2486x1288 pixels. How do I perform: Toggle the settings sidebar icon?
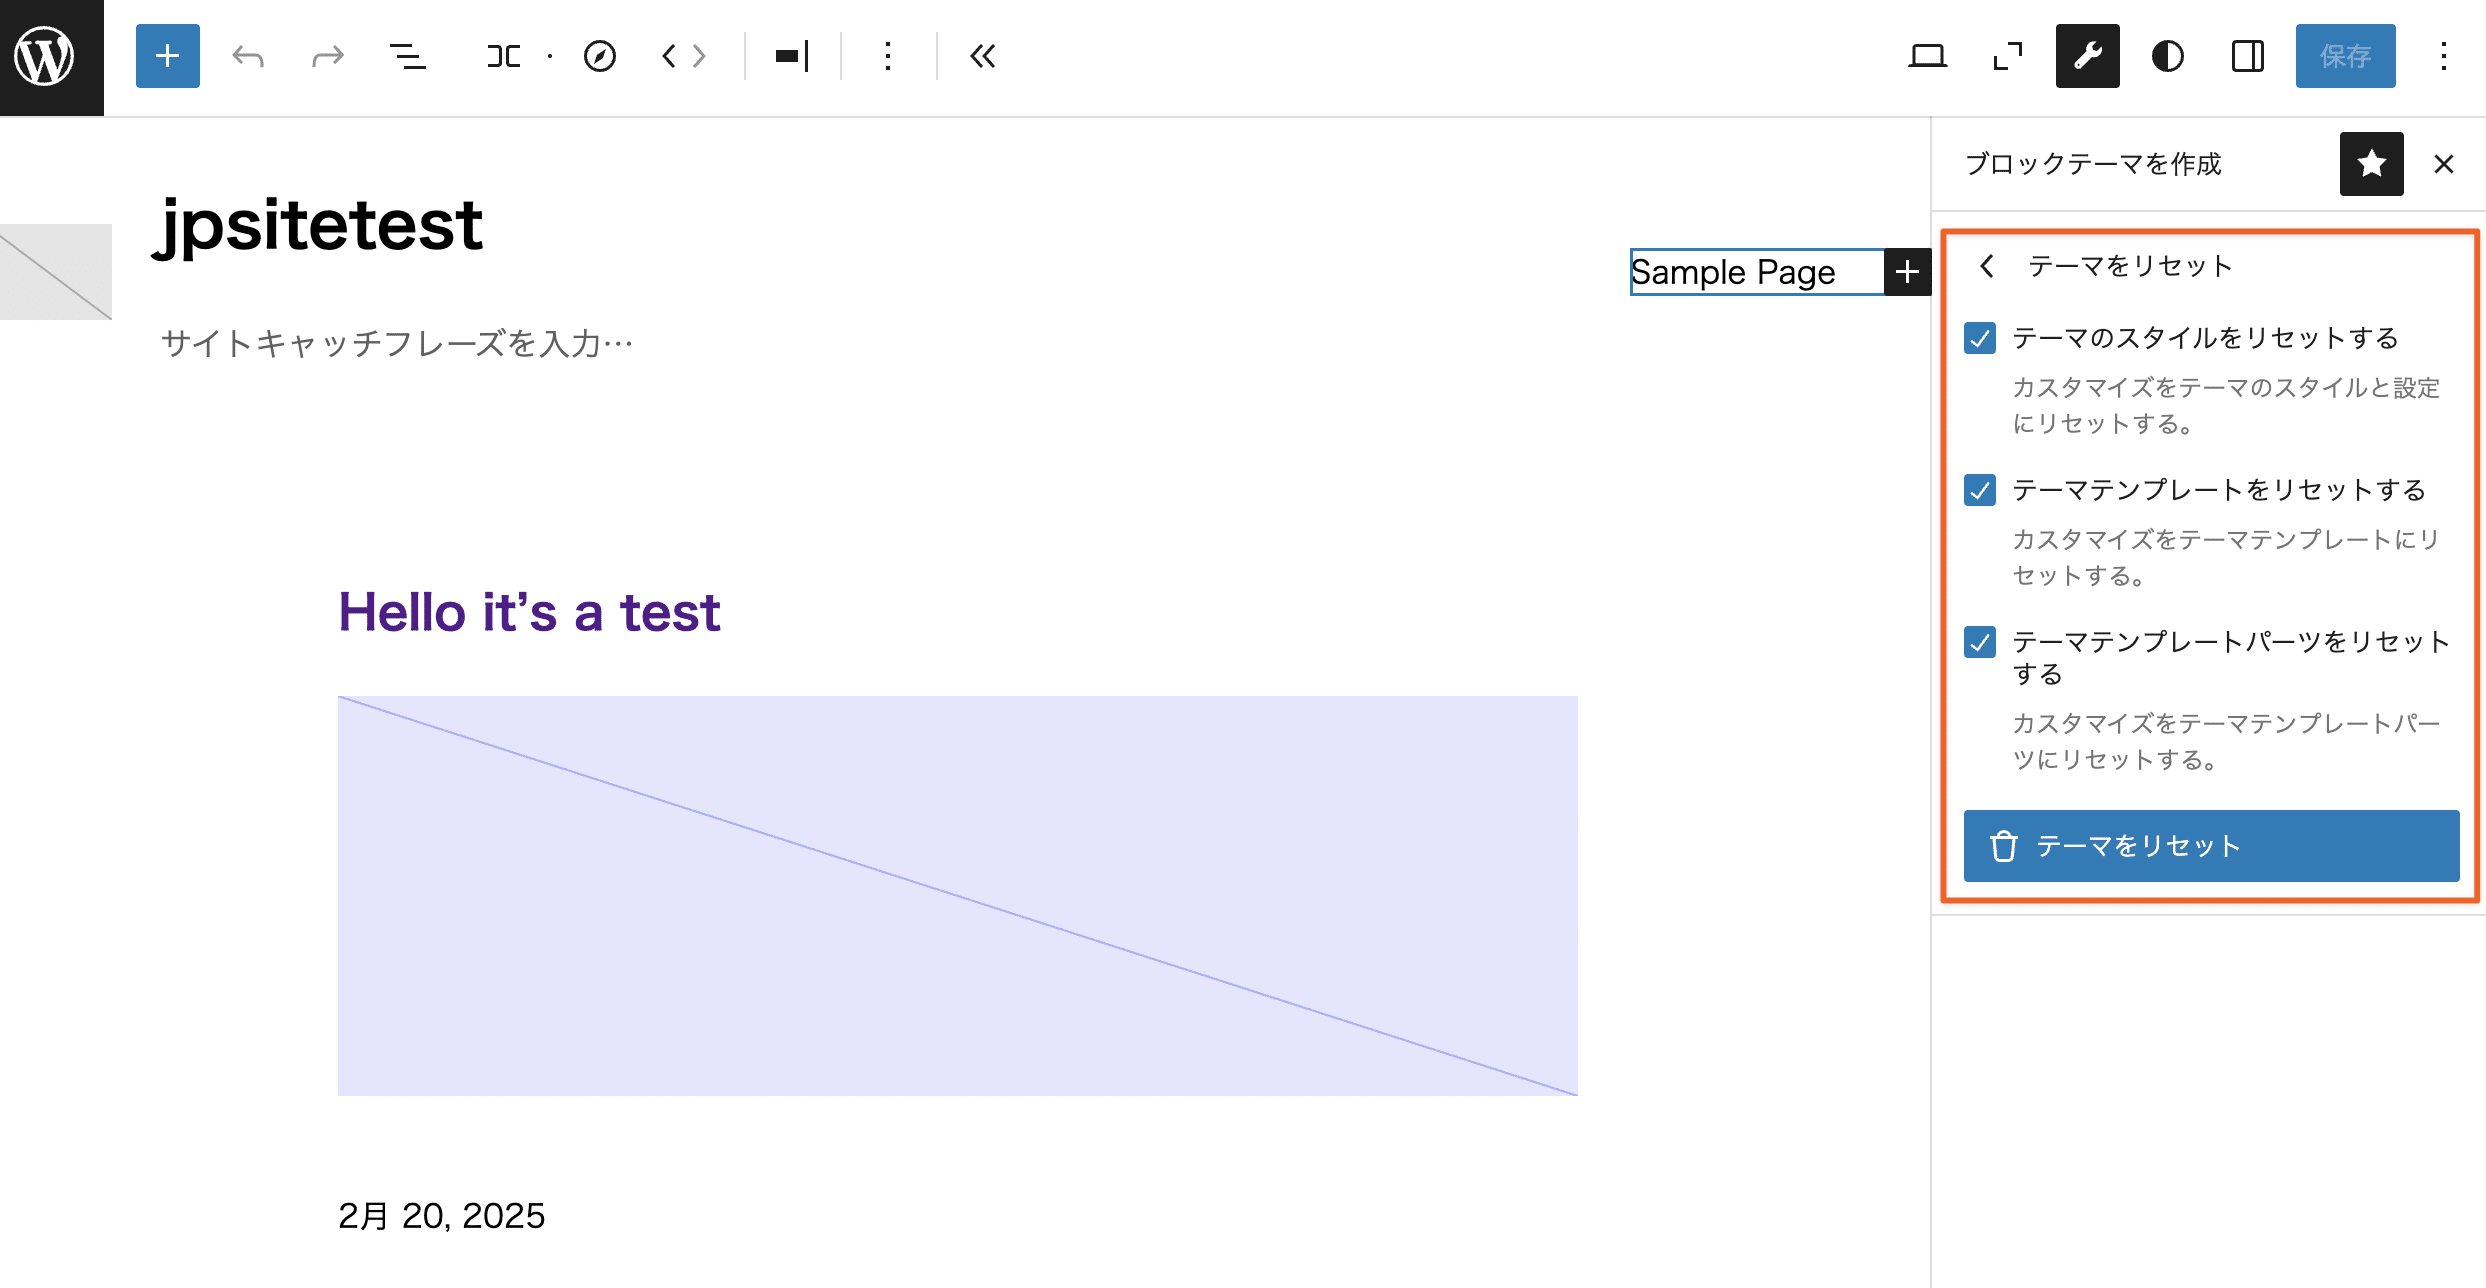point(2247,56)
